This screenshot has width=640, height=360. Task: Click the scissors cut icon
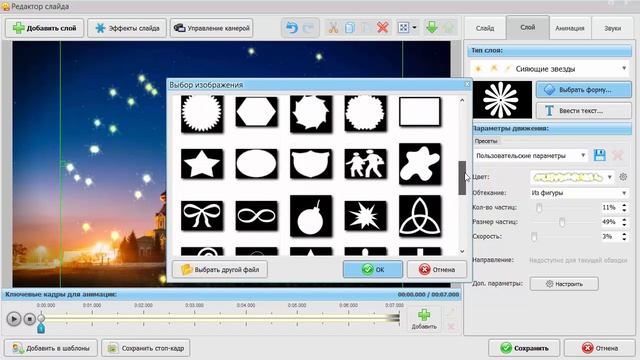click(x=333, y=28)
